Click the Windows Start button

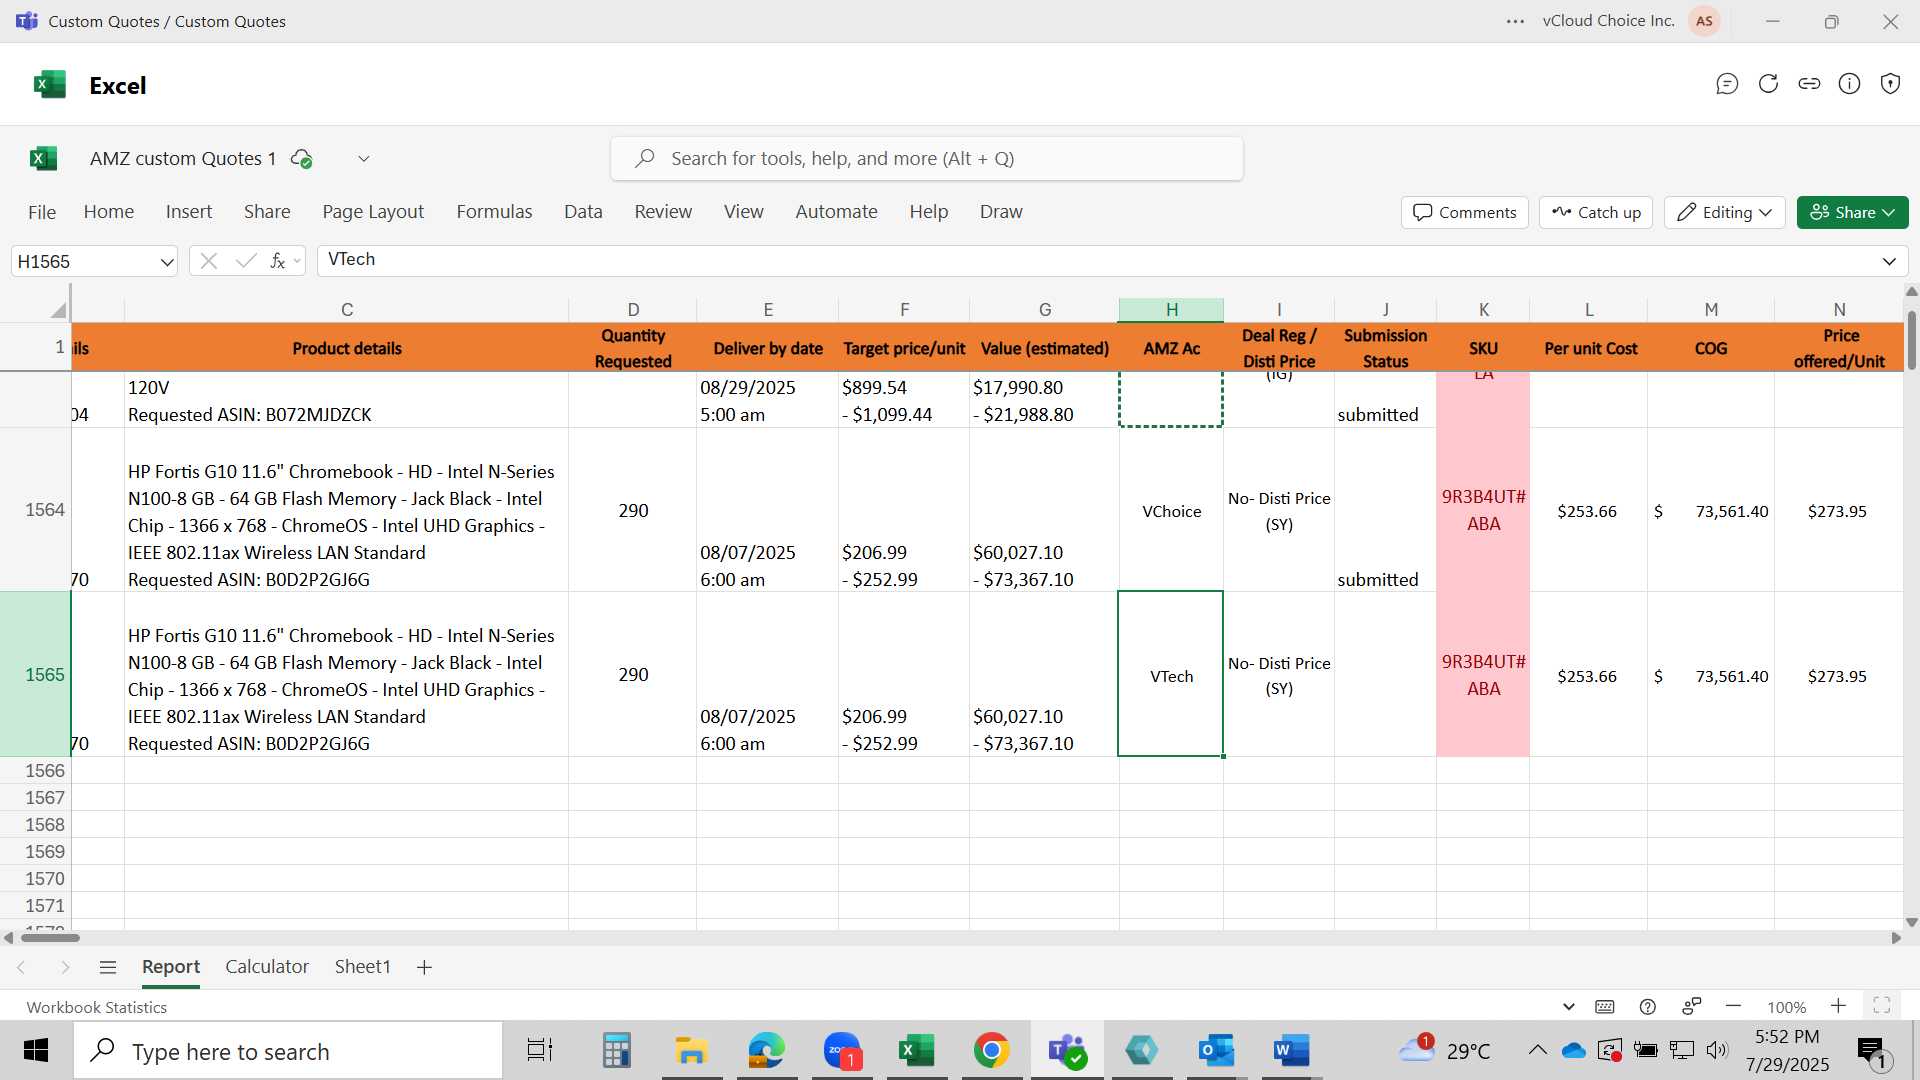pyautogui.click(x=36, y=1051)
